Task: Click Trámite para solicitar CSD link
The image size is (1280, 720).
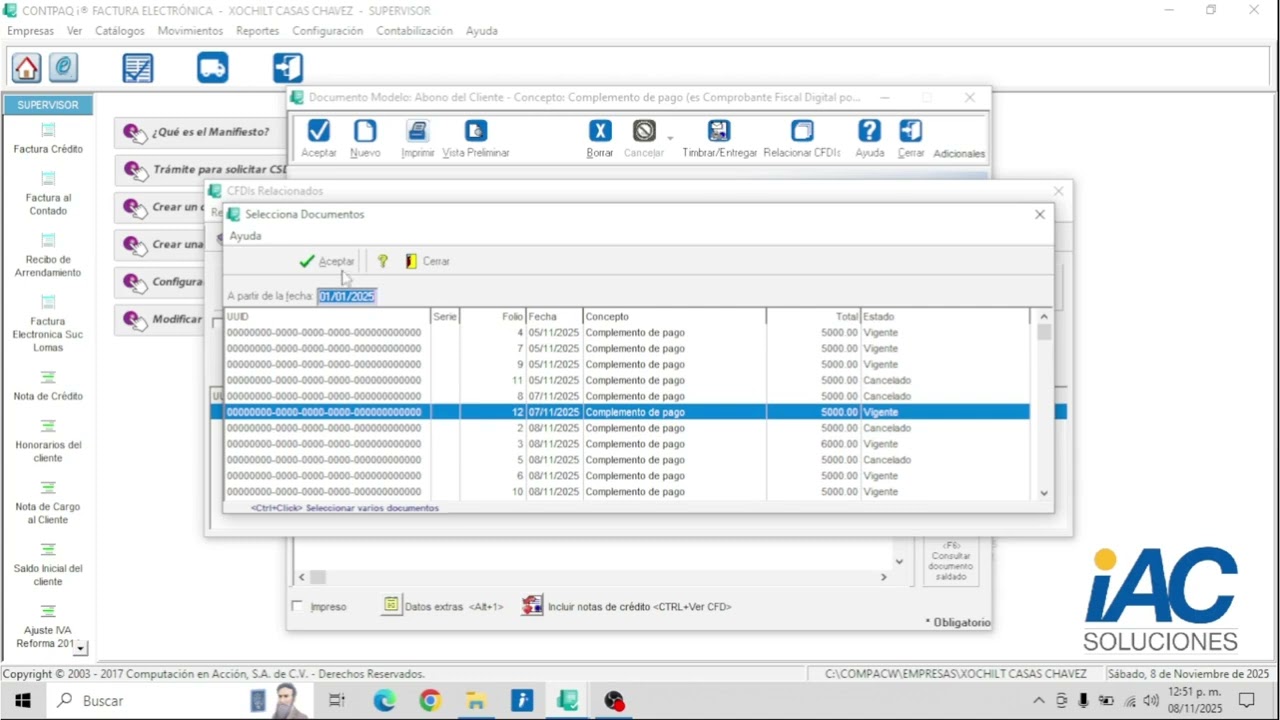Action: (x=220, y=170)
